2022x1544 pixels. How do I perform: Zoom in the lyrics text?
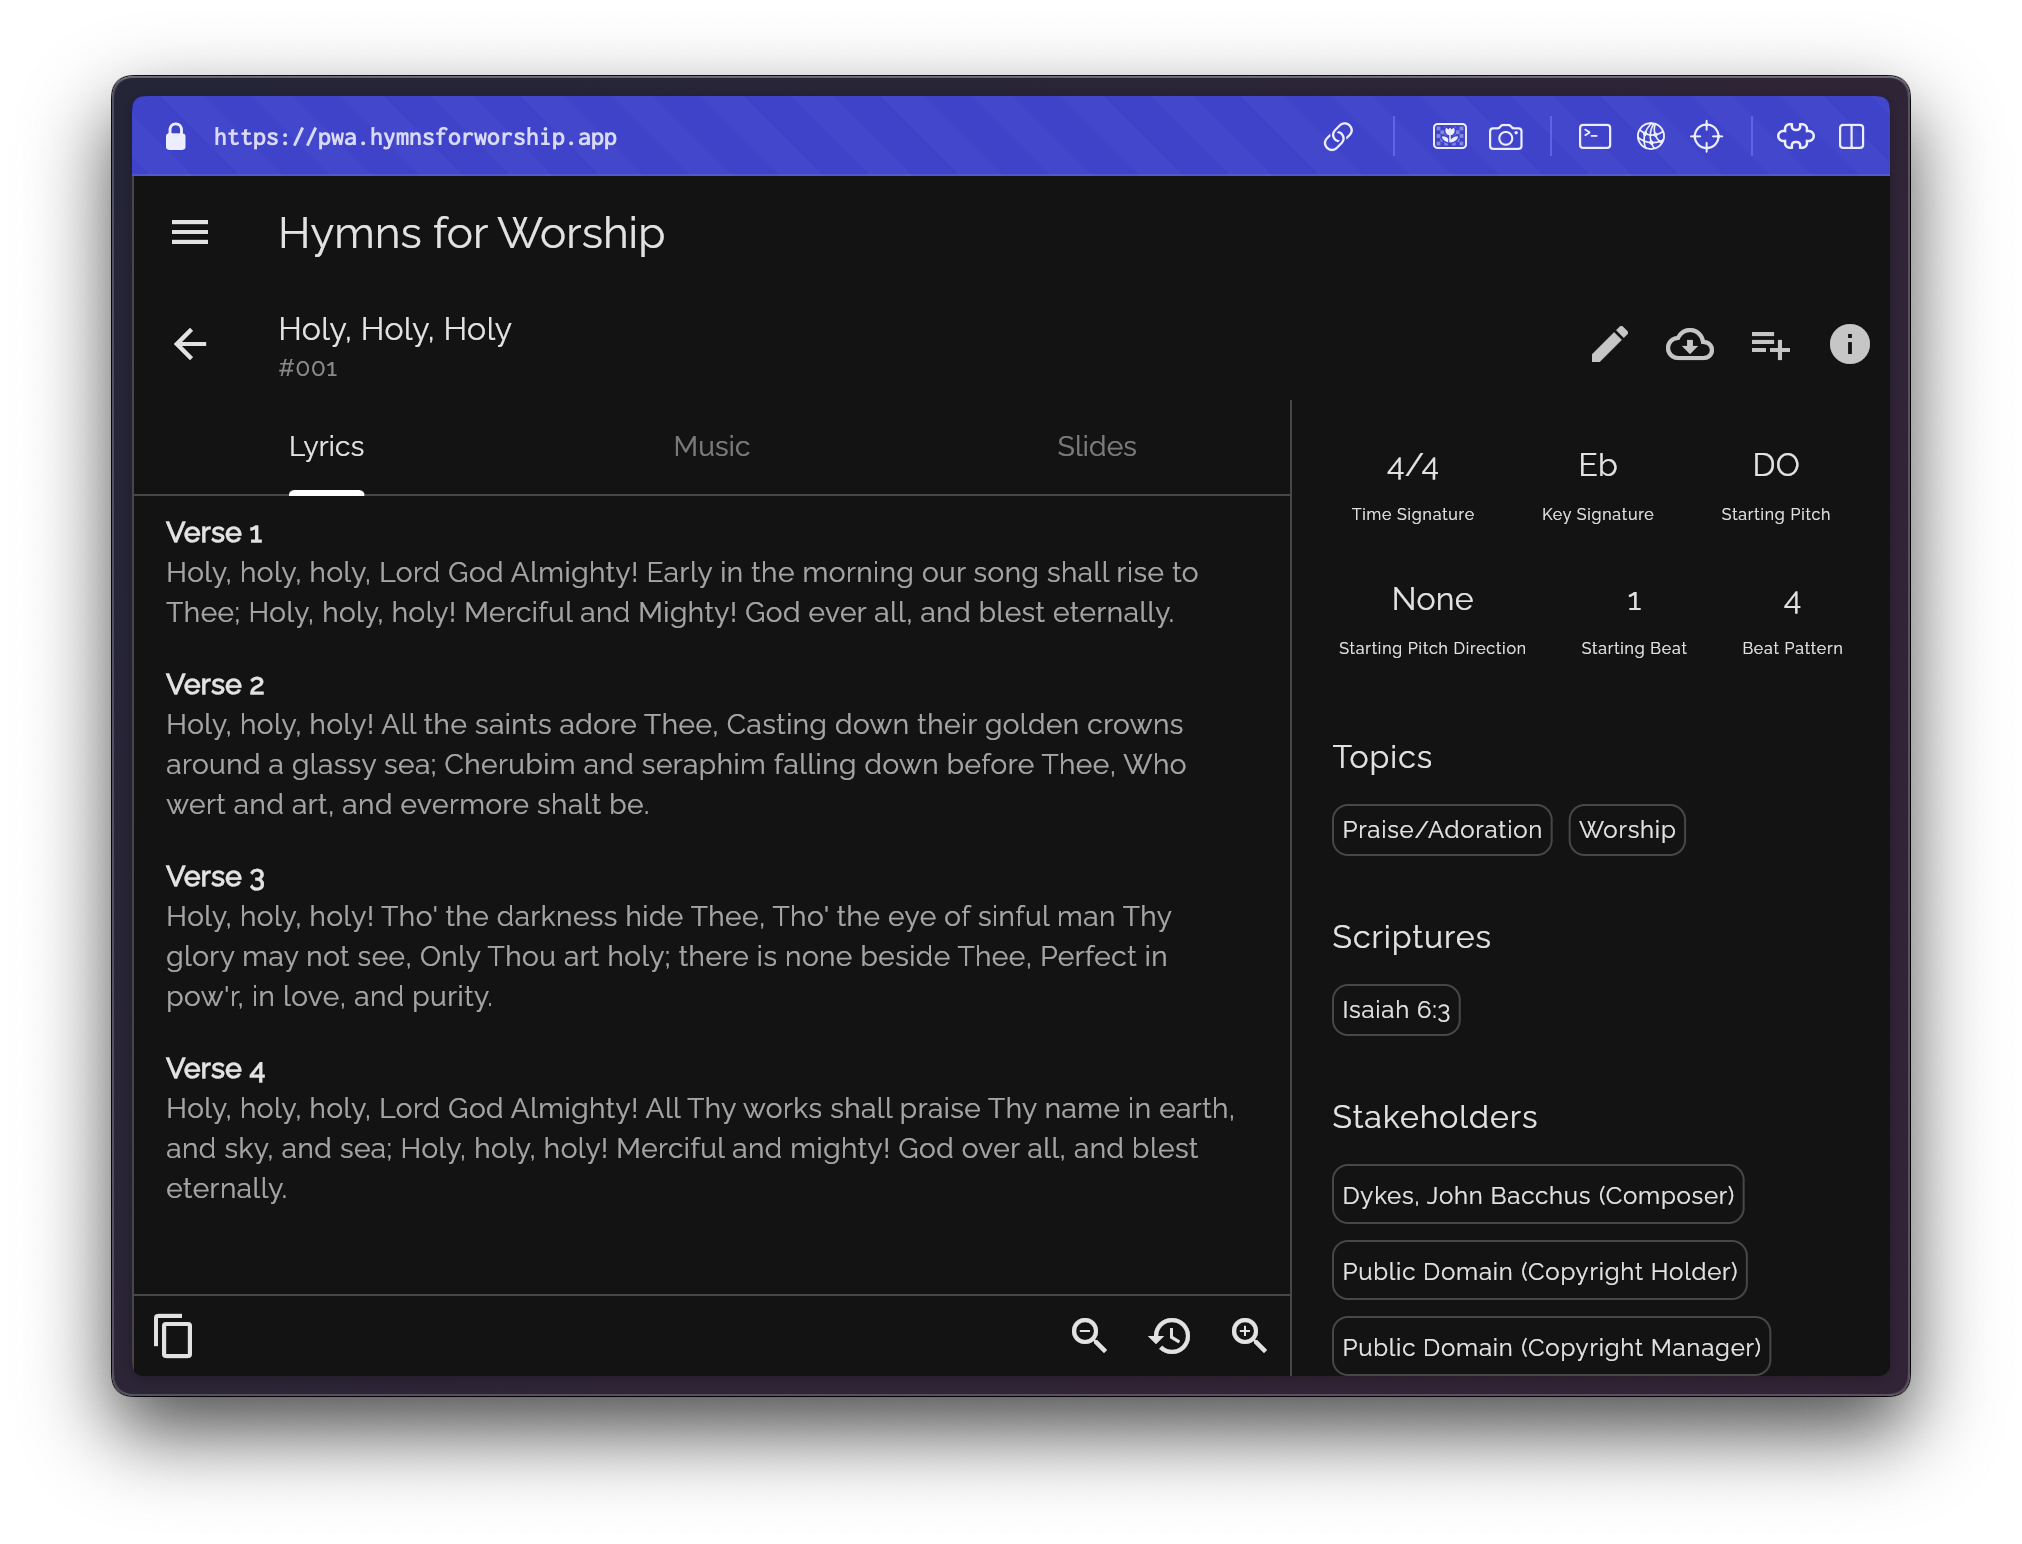1249,1335
